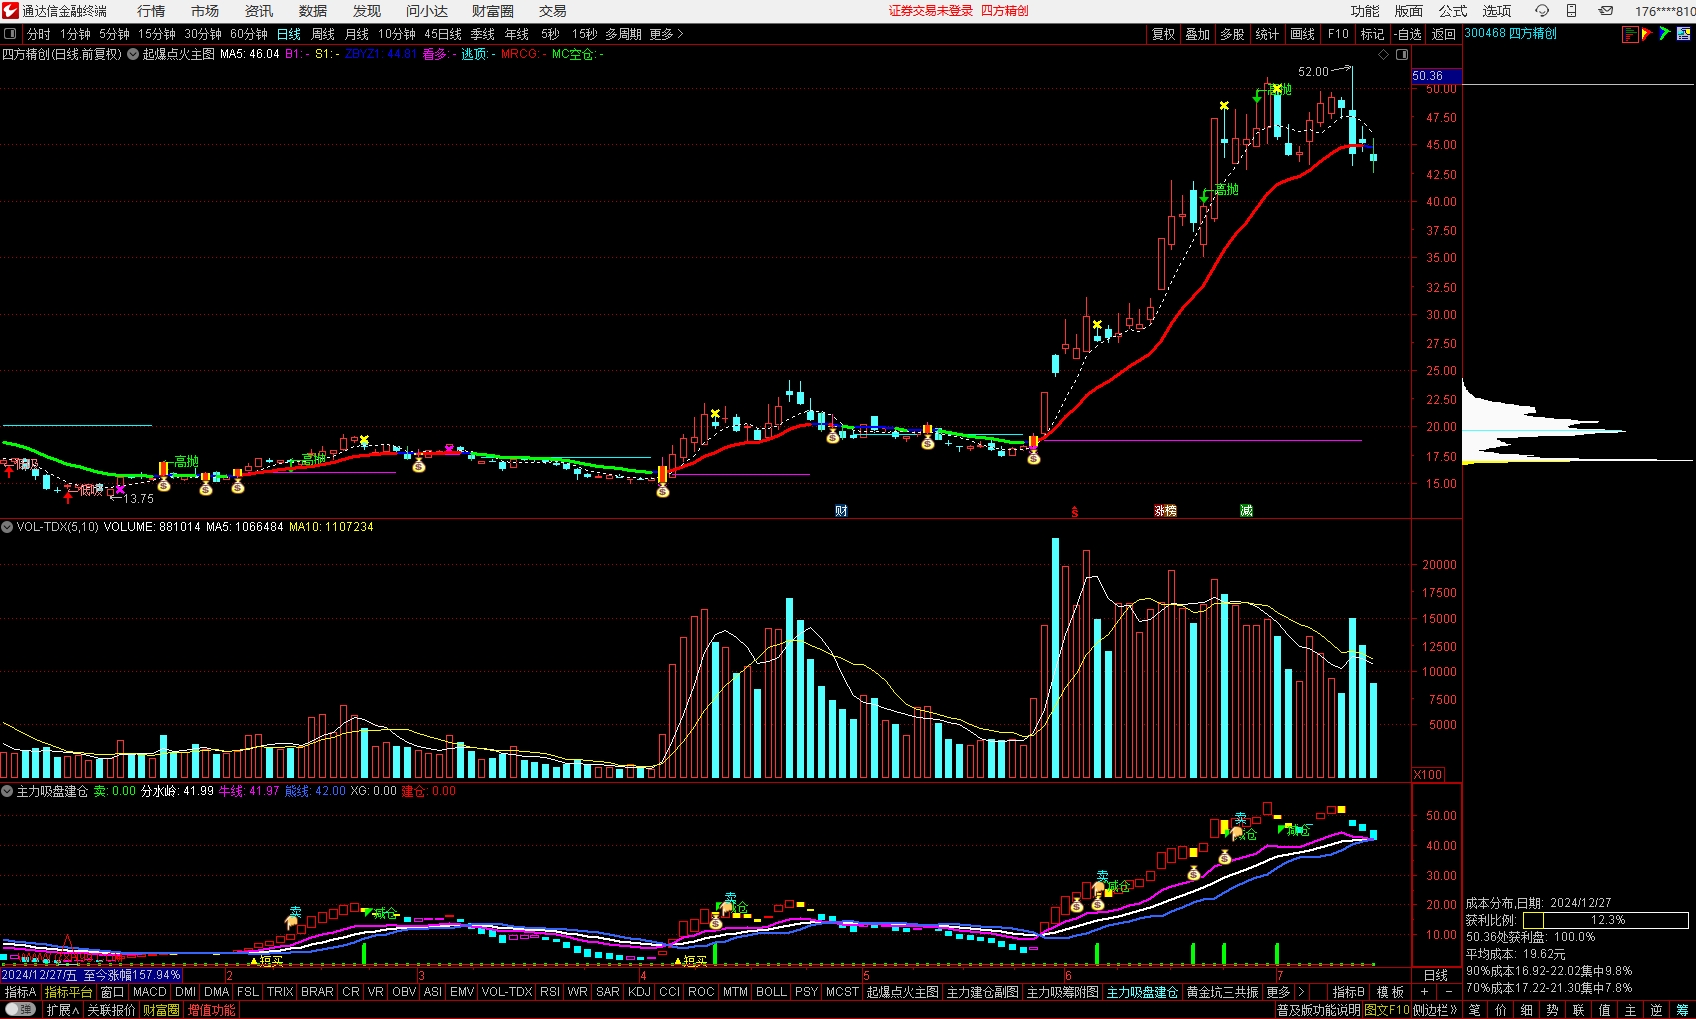Click 关联报价 button
Screen dimensions: 1696x1019
[x=111, y=1010]
